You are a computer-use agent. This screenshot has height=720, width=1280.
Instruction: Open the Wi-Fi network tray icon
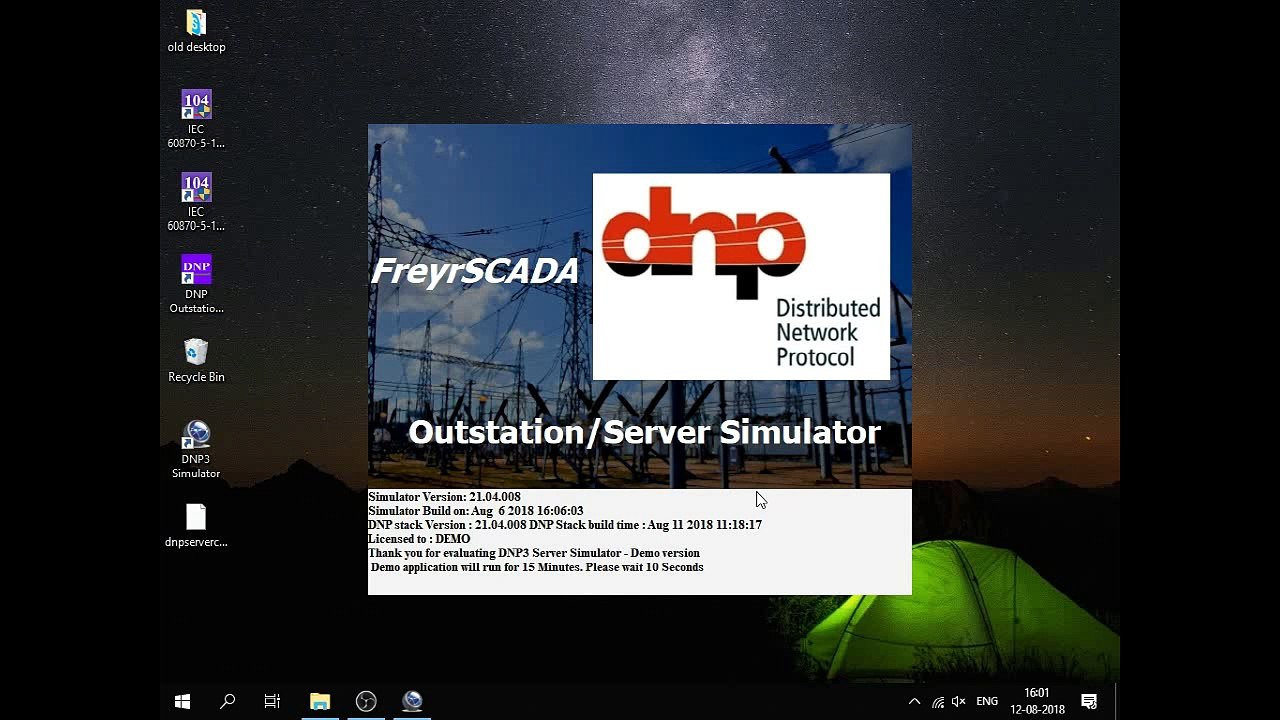click(x=937, y=702)
